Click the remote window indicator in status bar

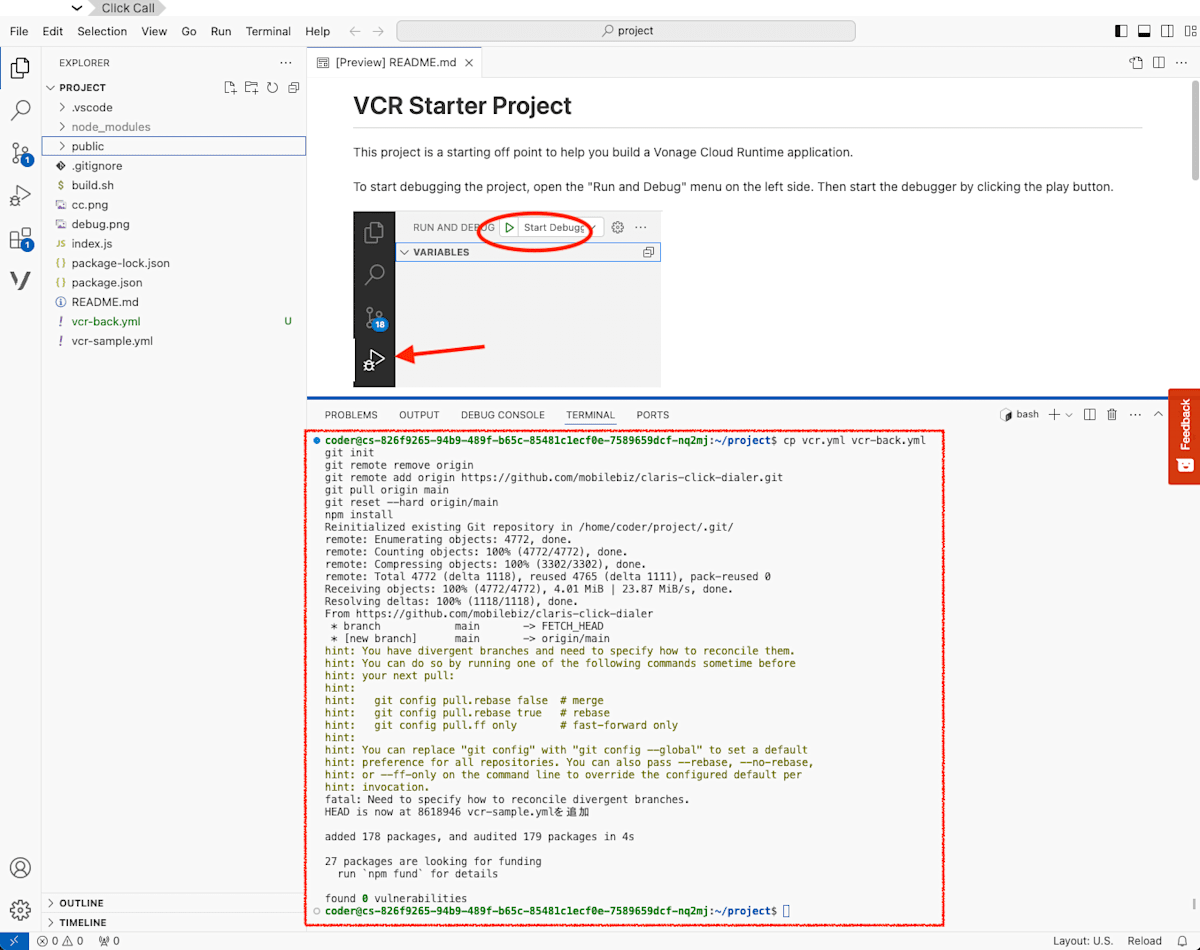point(14,941)
